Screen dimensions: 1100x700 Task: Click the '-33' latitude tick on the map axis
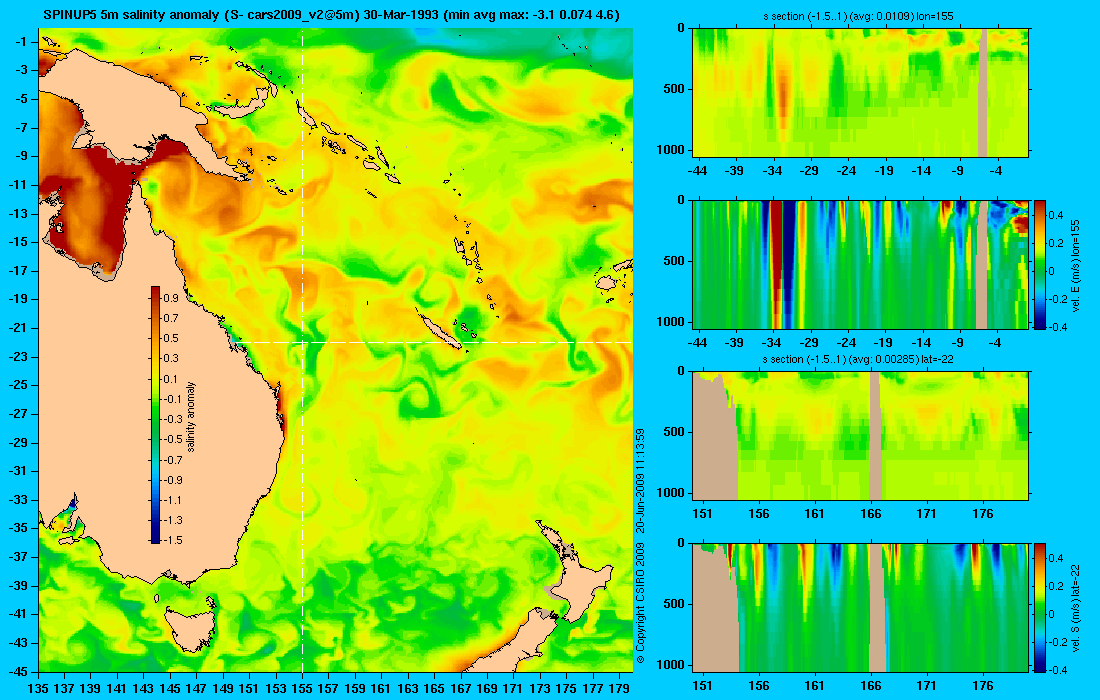coord(18,500)
